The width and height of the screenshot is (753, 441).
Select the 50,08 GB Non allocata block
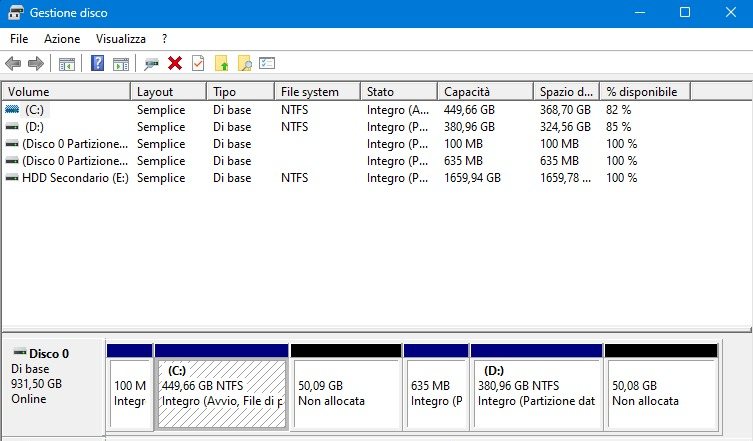point(661,386)
